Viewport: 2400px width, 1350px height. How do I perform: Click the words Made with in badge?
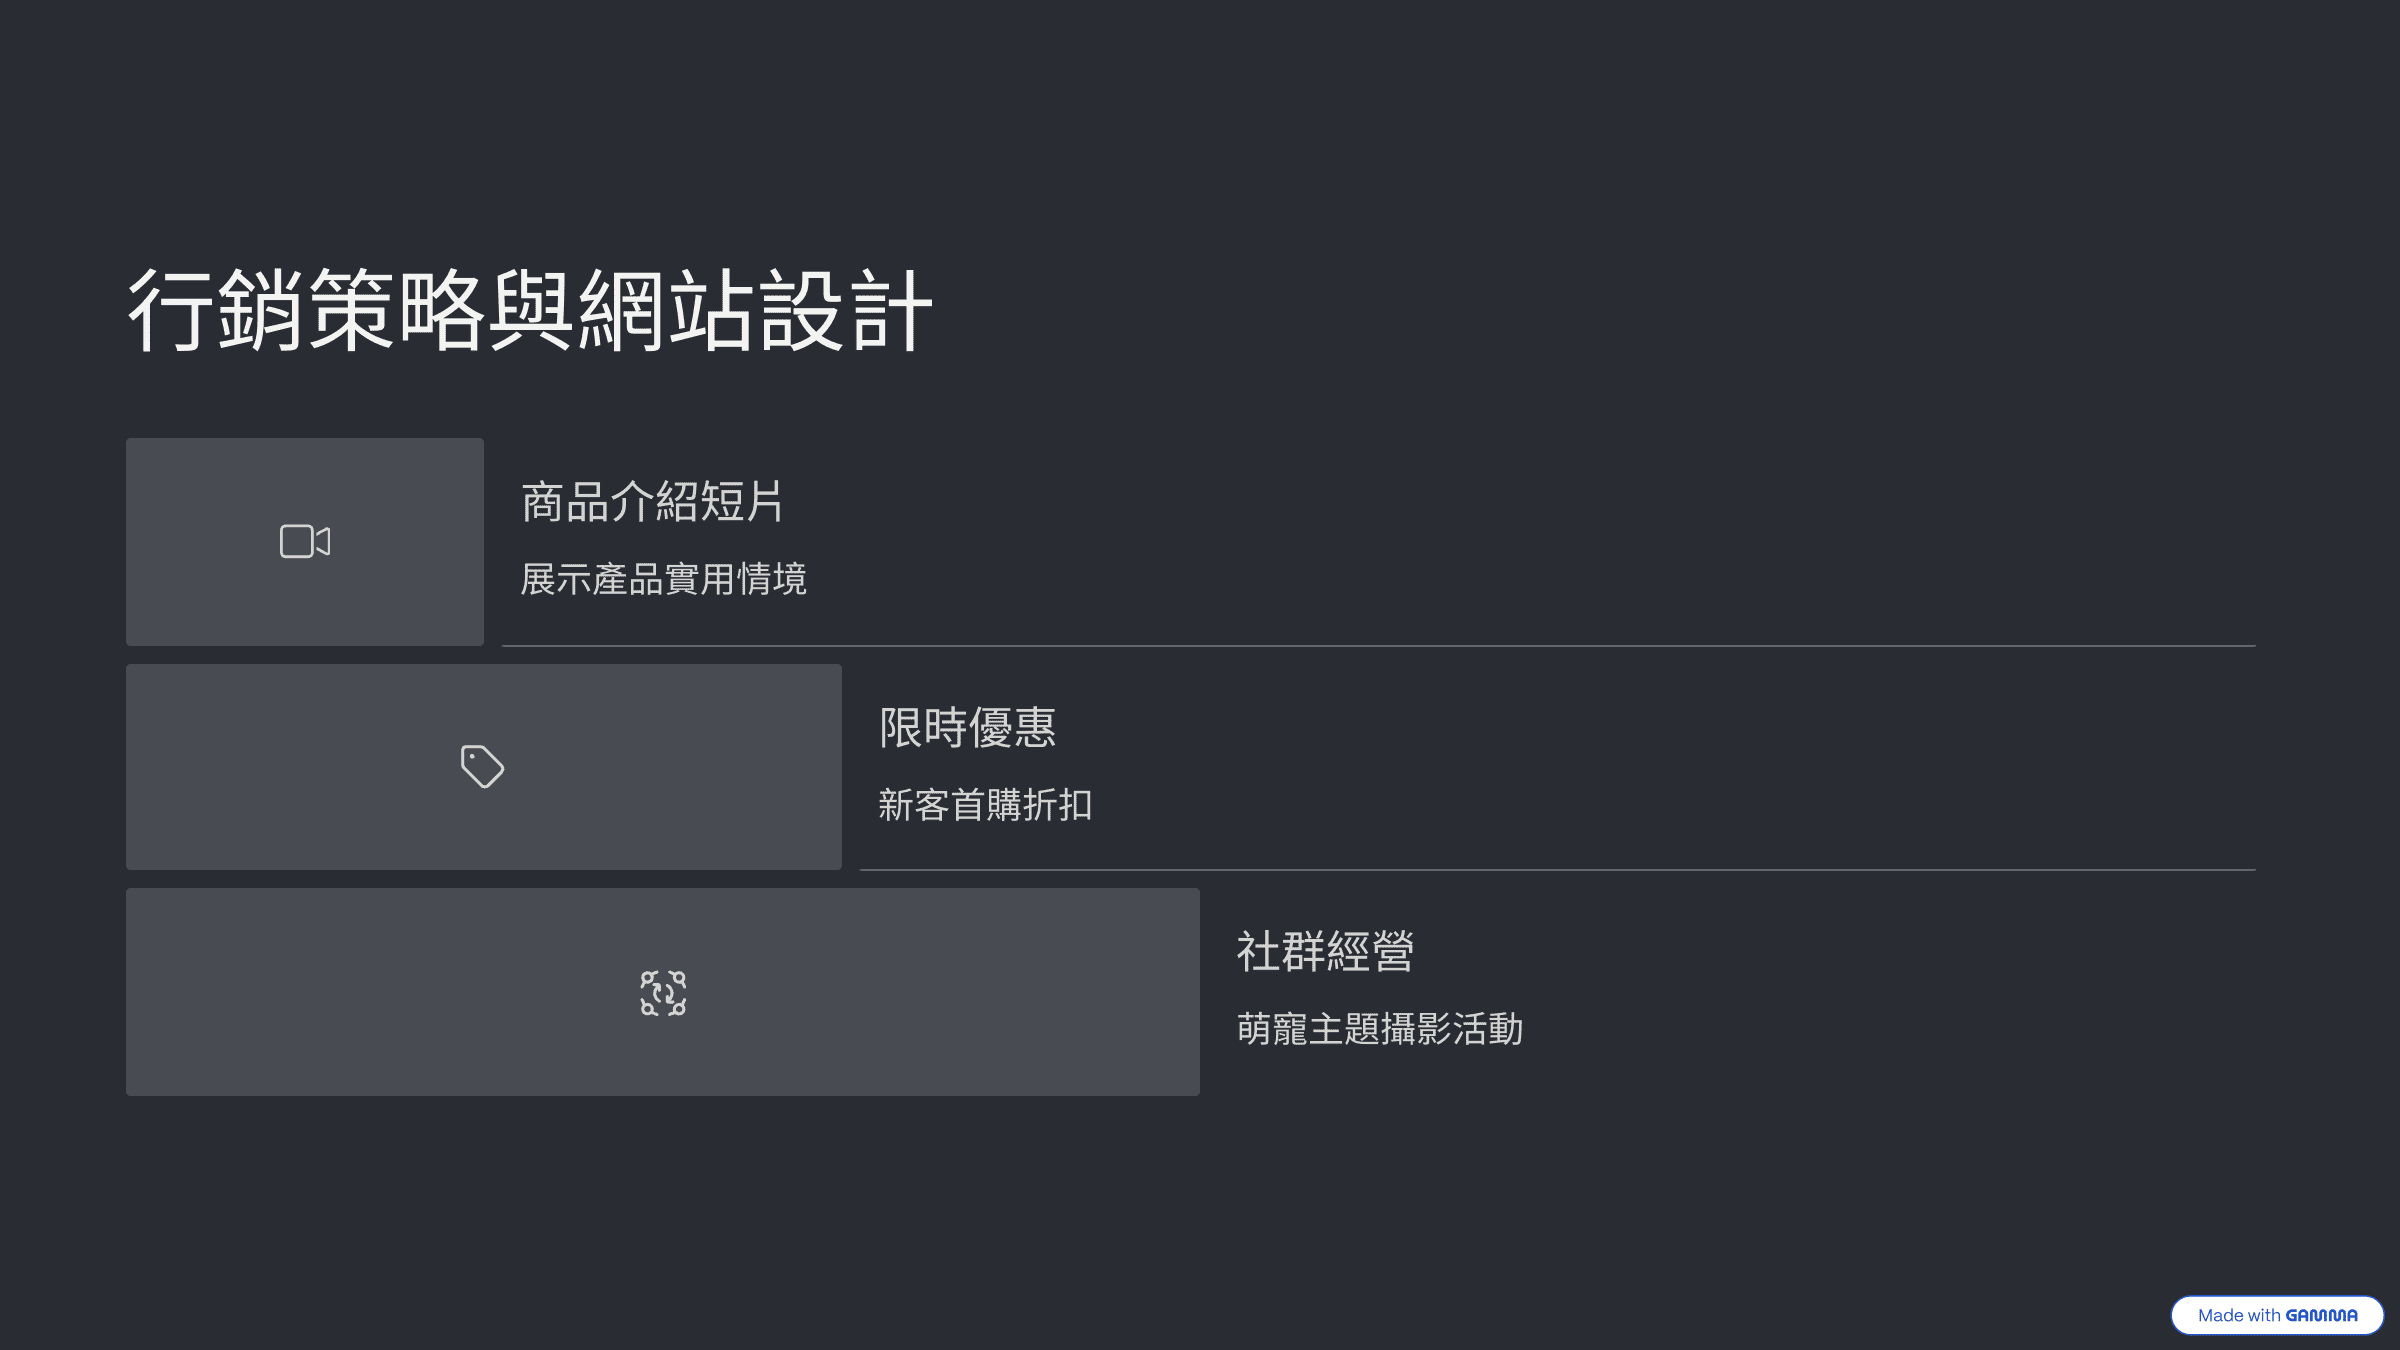point(2239,1315)
